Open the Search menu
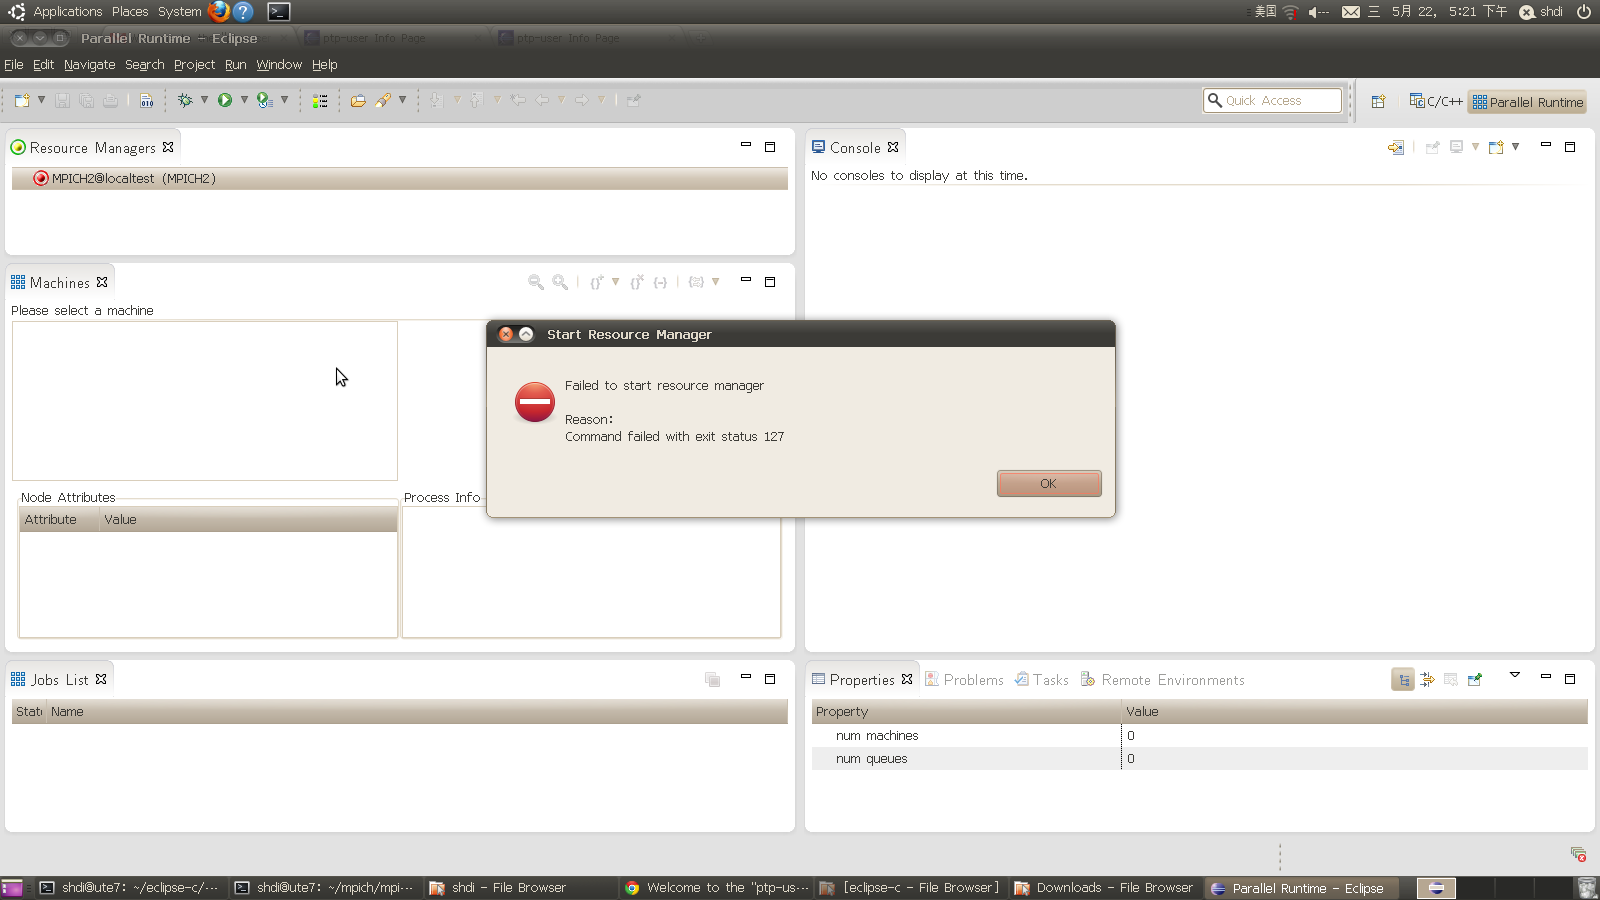This screenshot has width=1600, height=900. coord(144,65)
